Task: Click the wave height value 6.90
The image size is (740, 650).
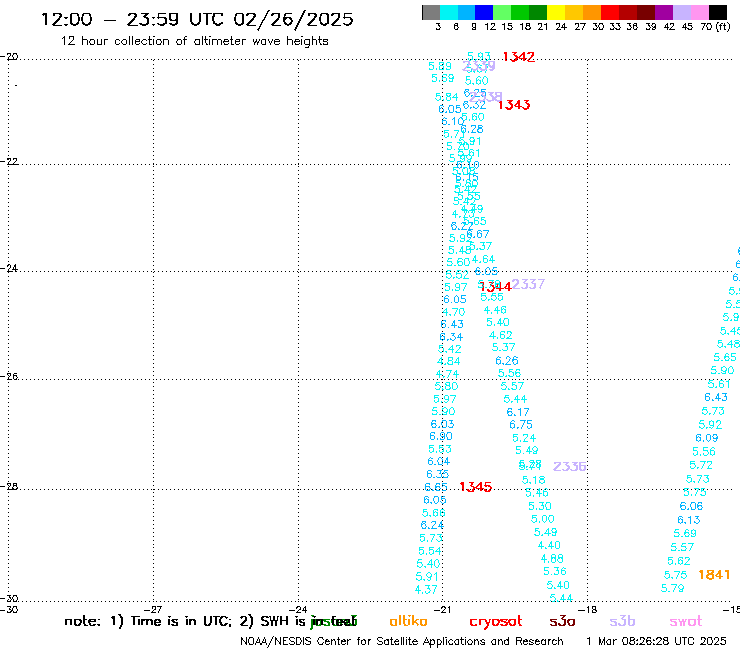Action: [441, 436]
